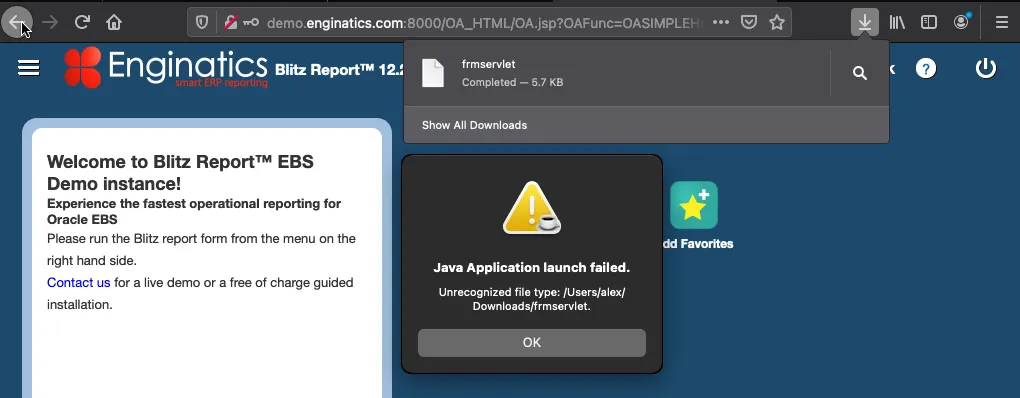Open the frmservlet downloaded file entry

coord(617,73)
